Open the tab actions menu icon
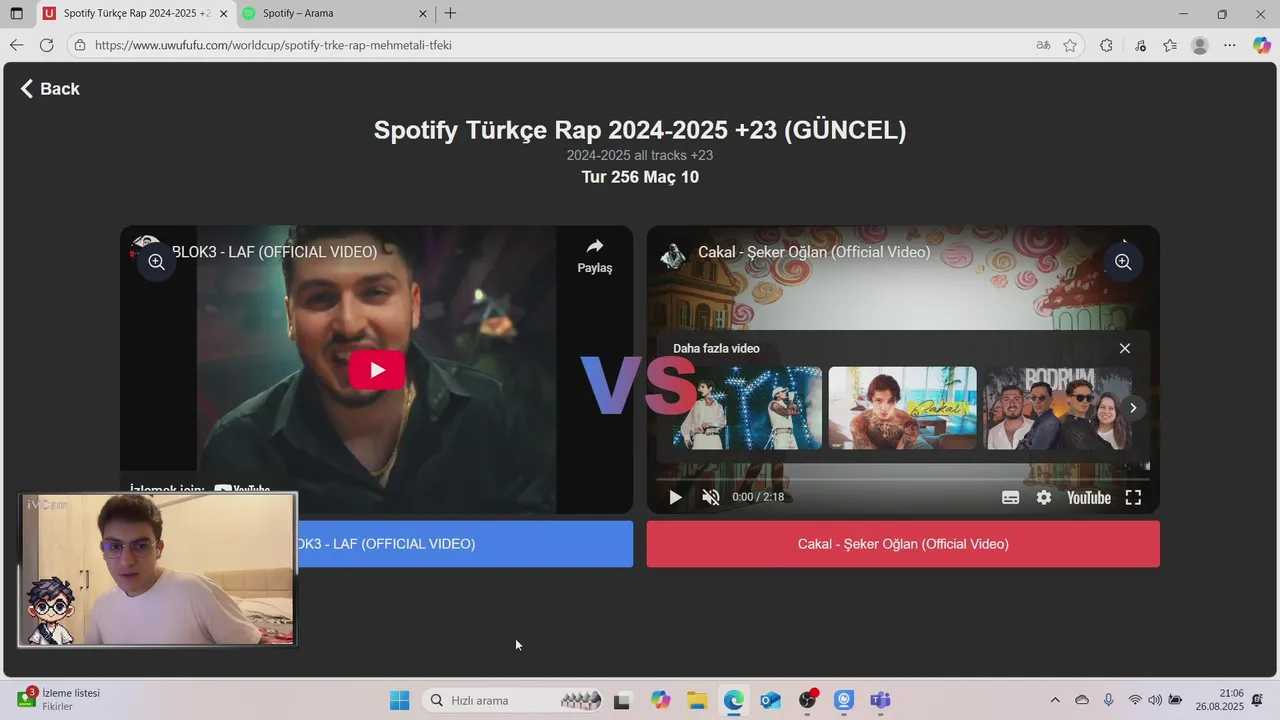 click(16, 14)
